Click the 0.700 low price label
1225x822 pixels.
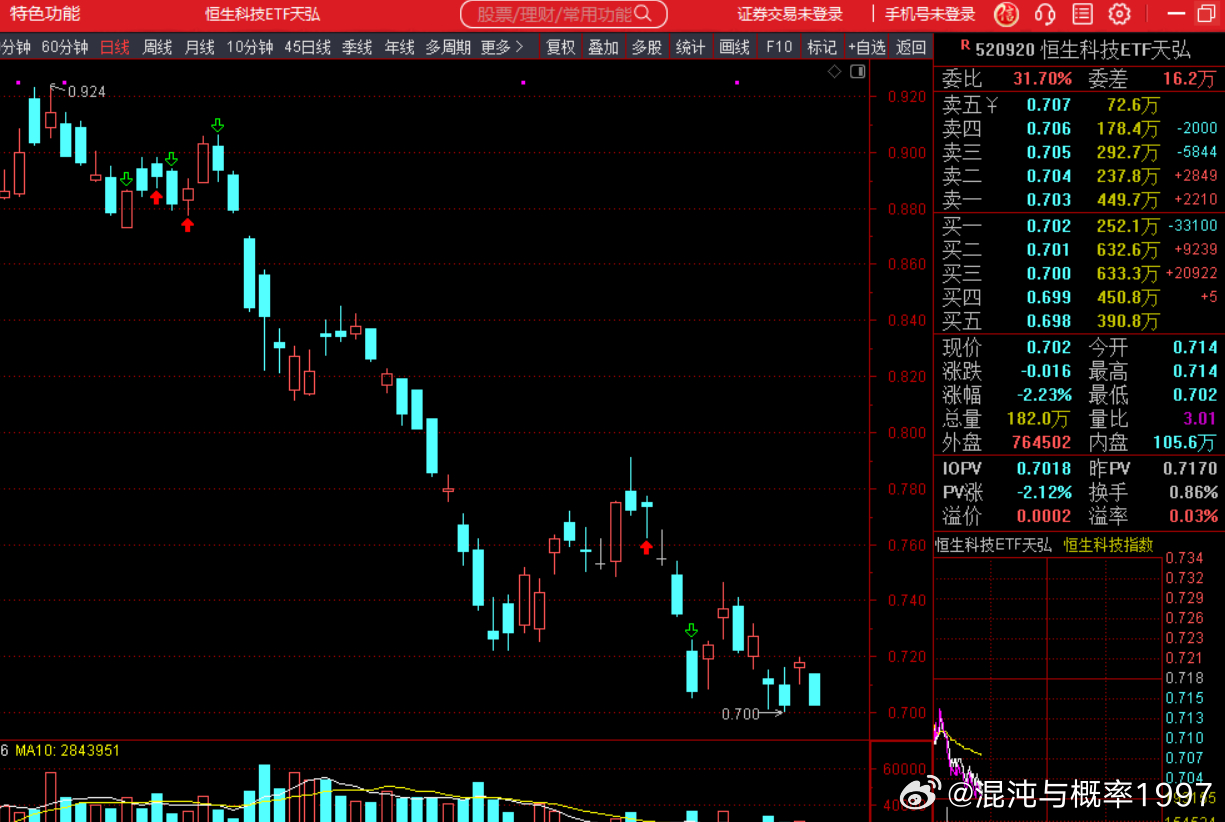(x=740, y=714)
